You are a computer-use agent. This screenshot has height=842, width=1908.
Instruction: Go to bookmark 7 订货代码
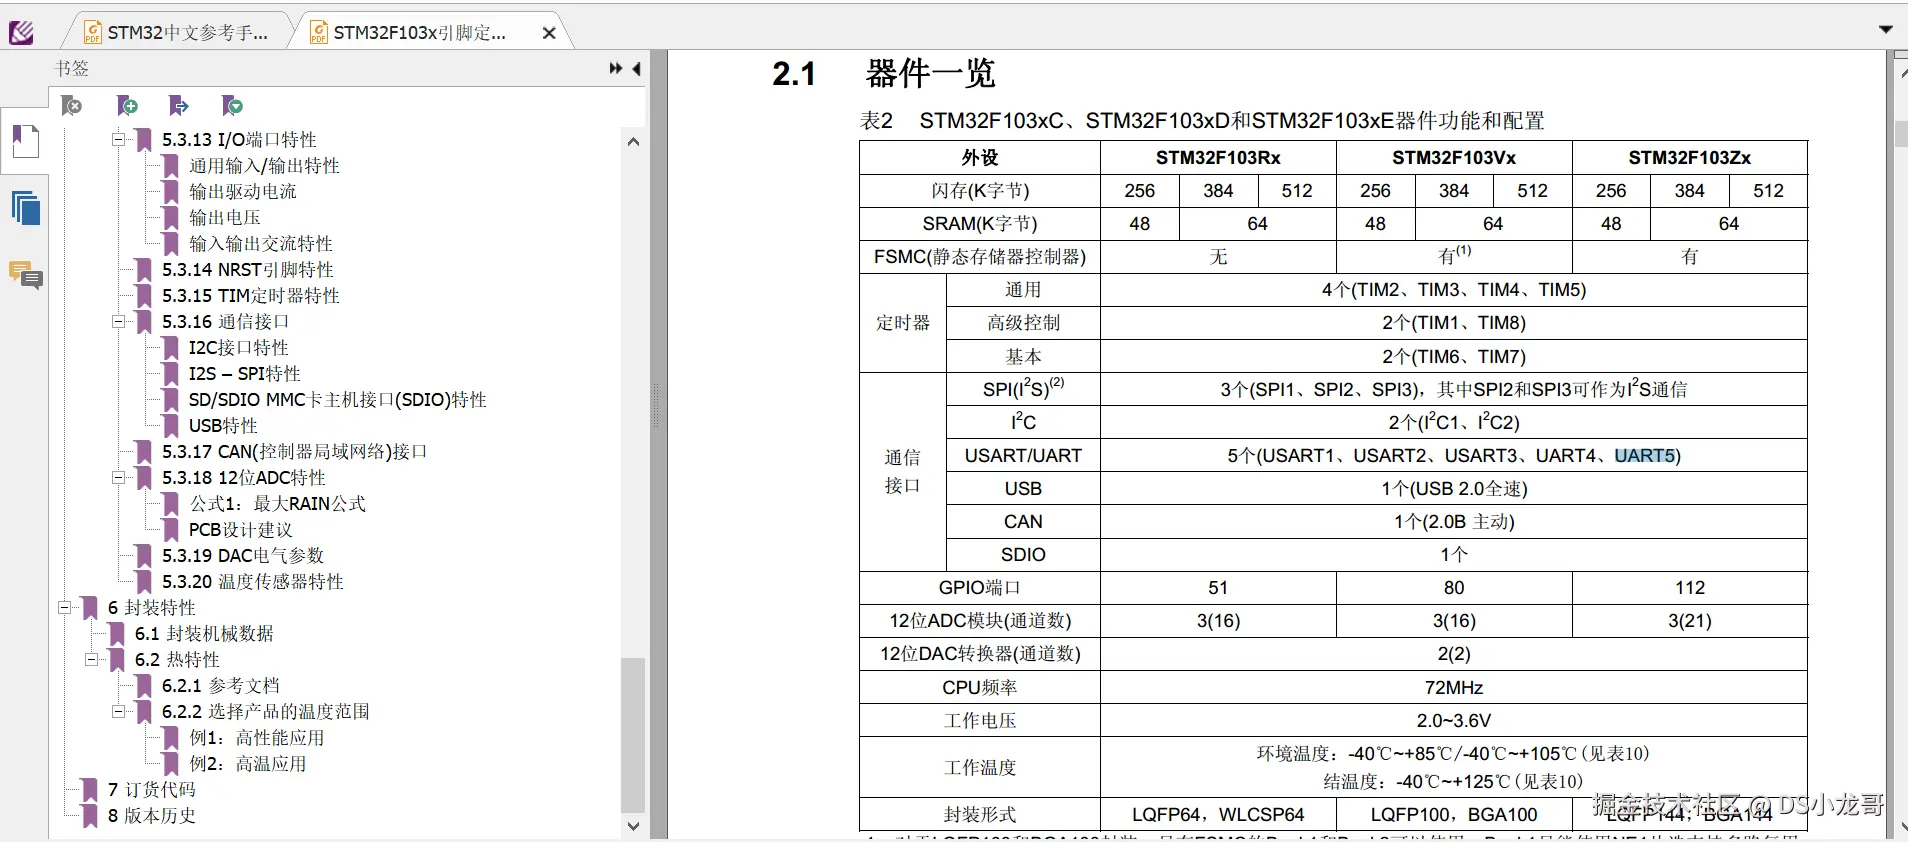click(x=152, y=790)
